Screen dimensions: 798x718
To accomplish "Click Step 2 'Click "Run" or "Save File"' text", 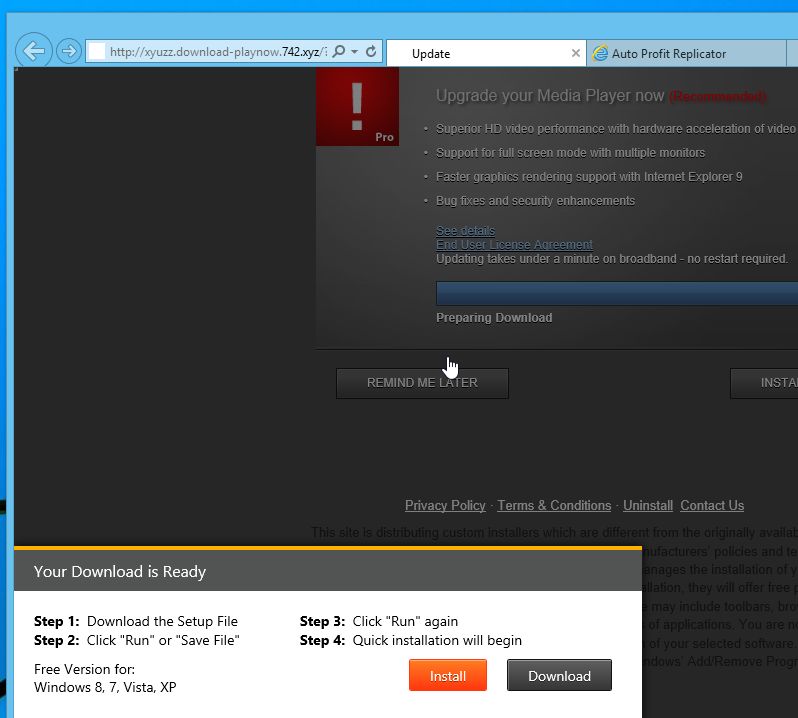I will click(136, 640).
